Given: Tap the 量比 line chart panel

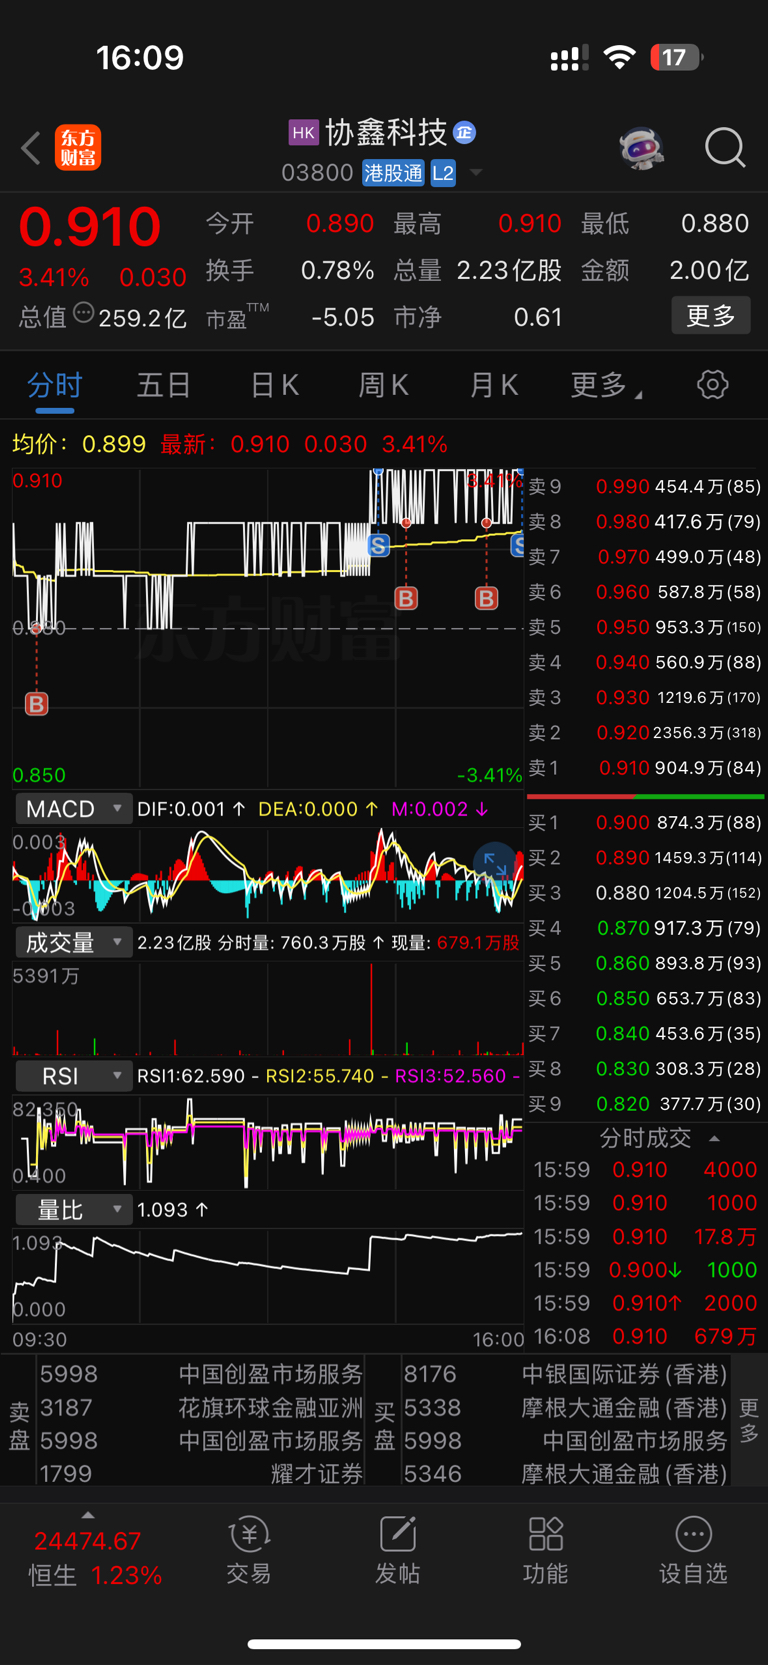Looking at the screenshot, I should pos(268,1277).
